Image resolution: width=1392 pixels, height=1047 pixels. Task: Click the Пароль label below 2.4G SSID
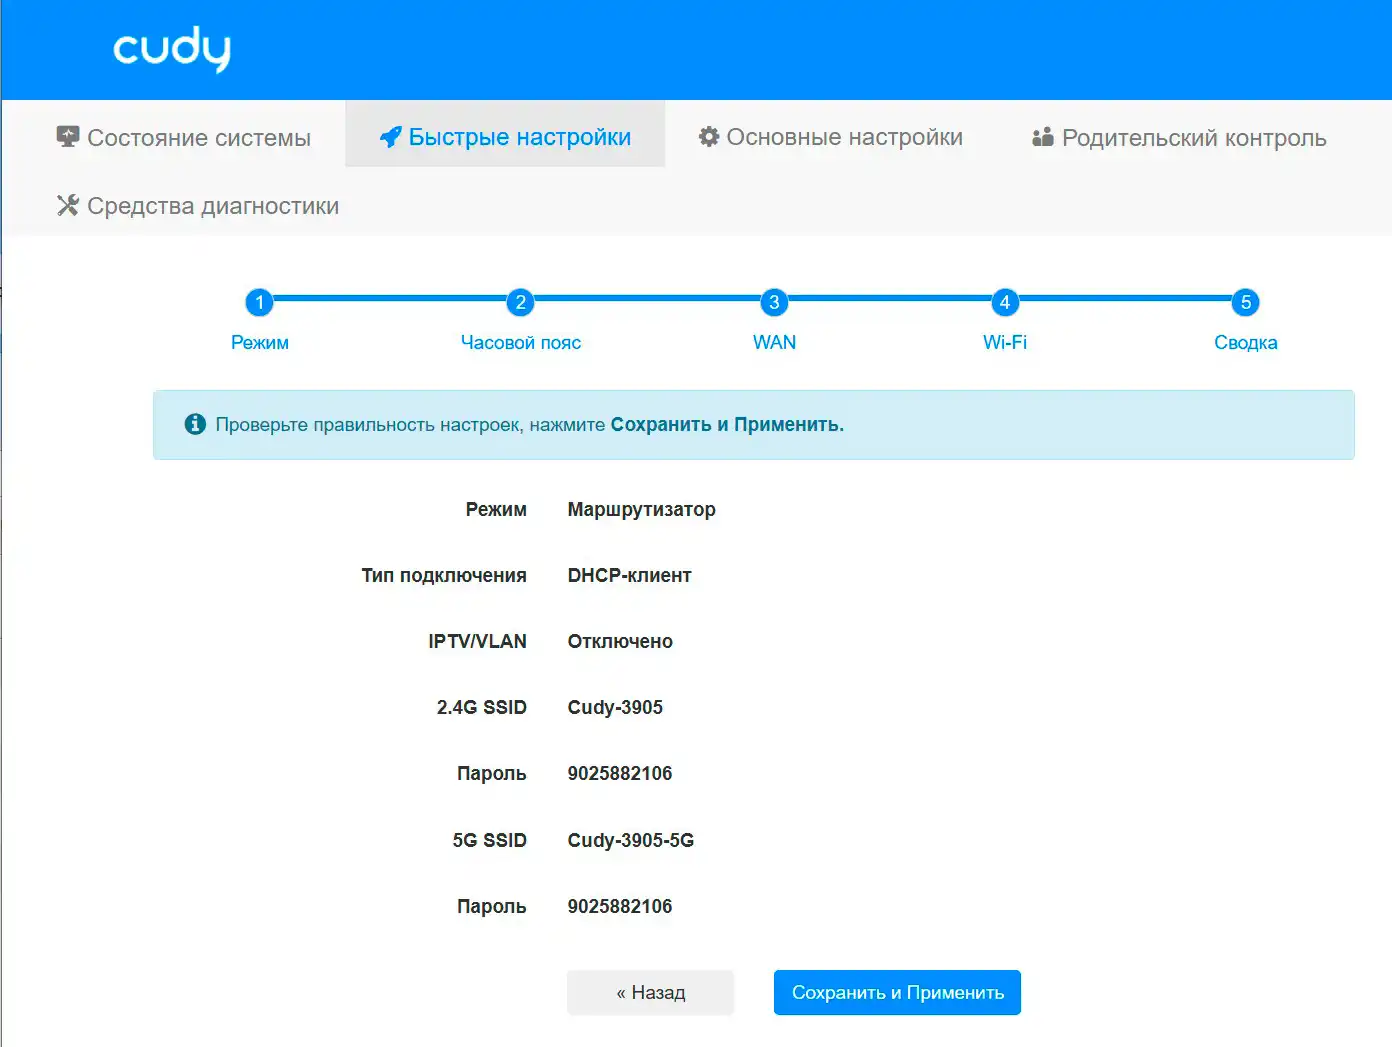[492, 773]
